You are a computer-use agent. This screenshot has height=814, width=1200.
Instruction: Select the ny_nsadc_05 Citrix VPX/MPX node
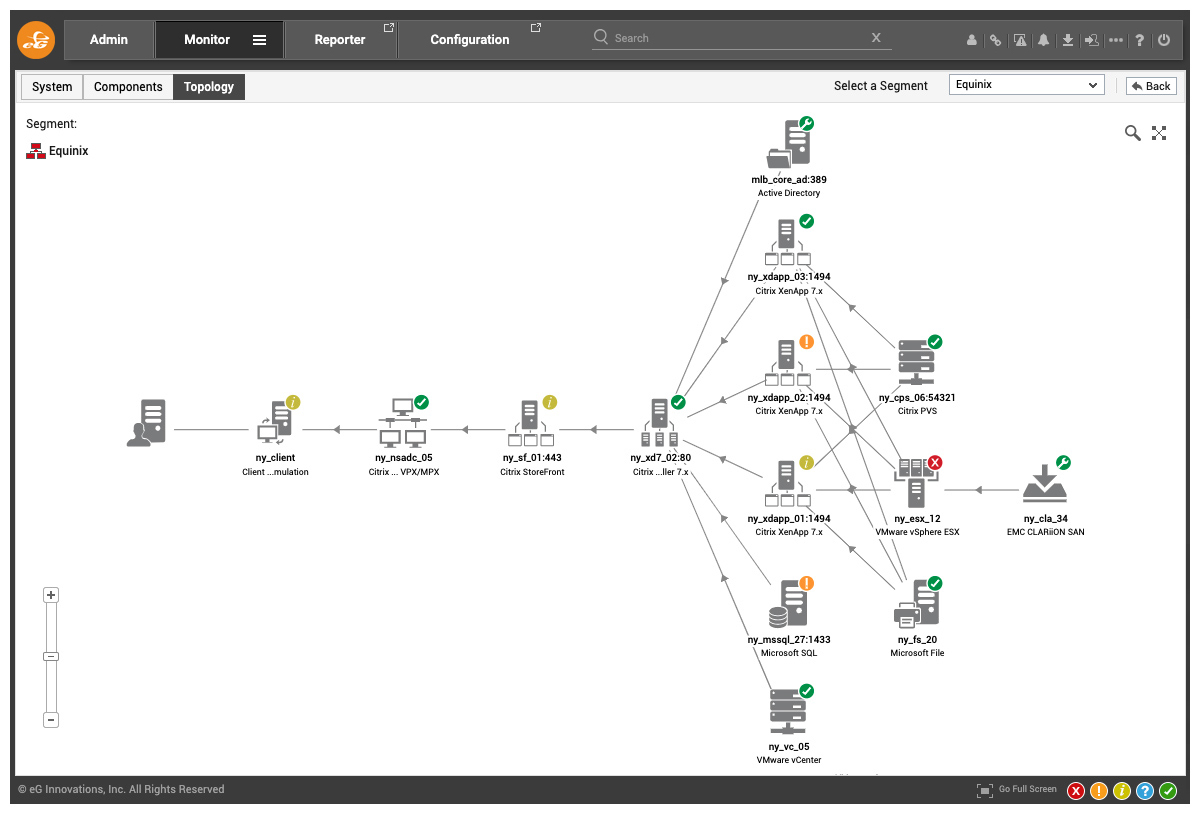coord(403,423)
